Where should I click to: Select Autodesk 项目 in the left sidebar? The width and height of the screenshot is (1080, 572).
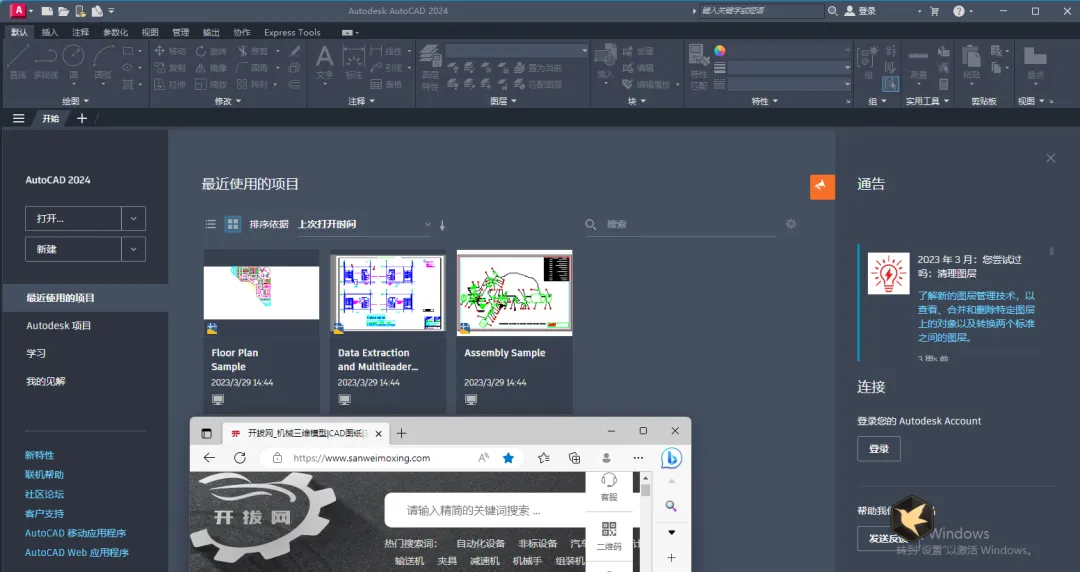coord(59,325)
